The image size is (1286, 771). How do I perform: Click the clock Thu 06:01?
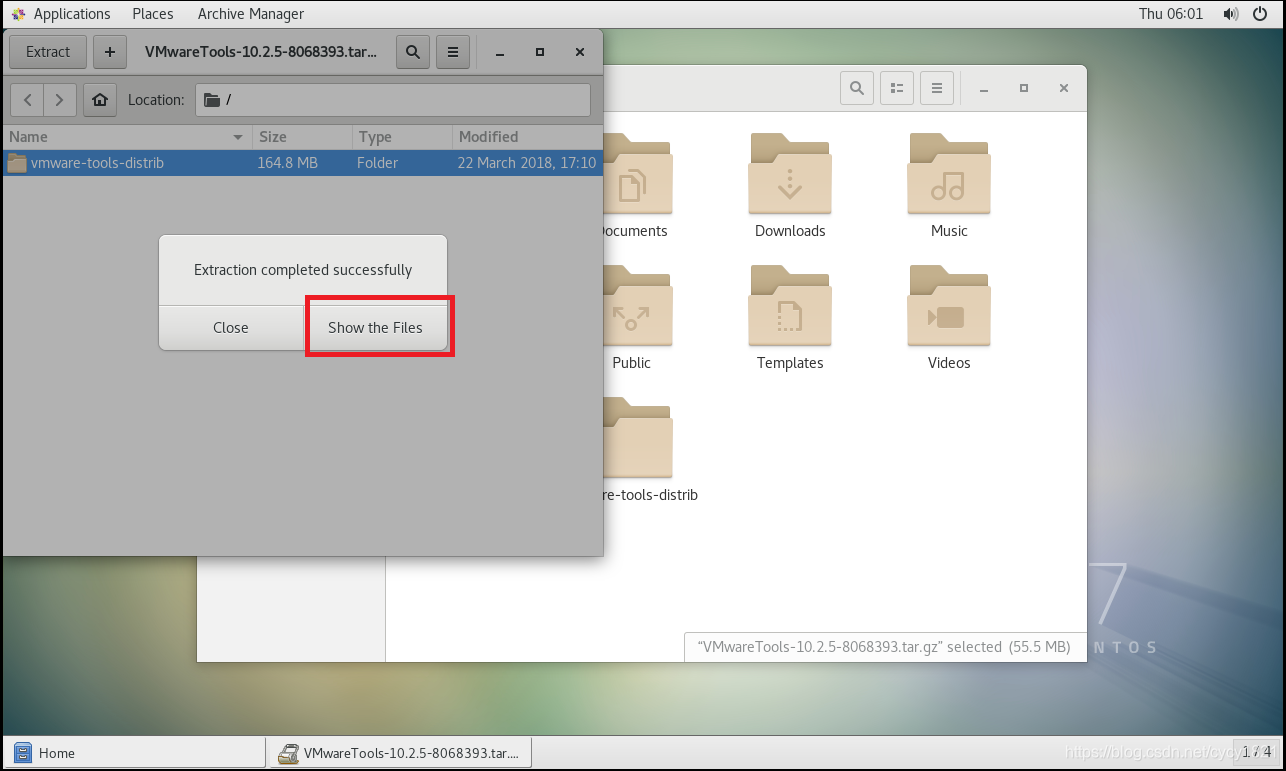1171,14
